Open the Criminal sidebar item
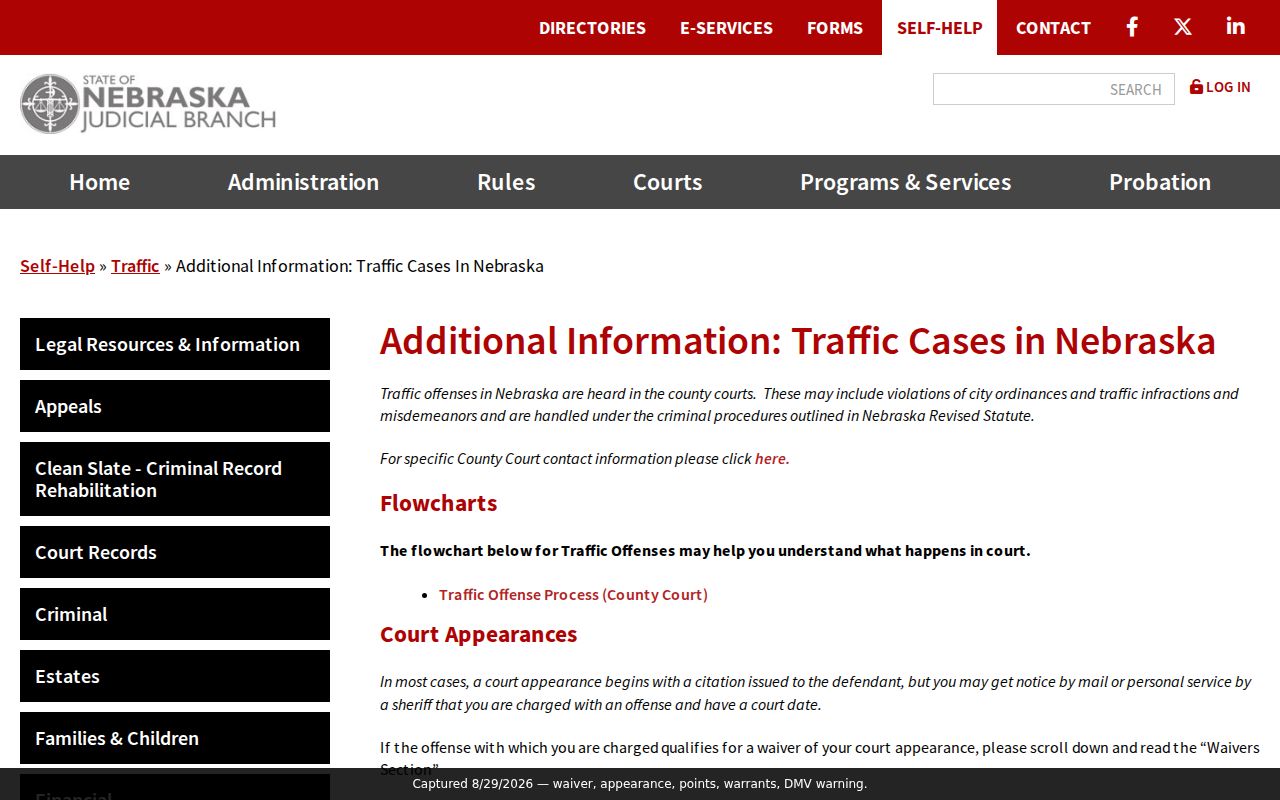Image resolution: width=1280 pixels, height=800 pixels. click(x=175, y=614)
